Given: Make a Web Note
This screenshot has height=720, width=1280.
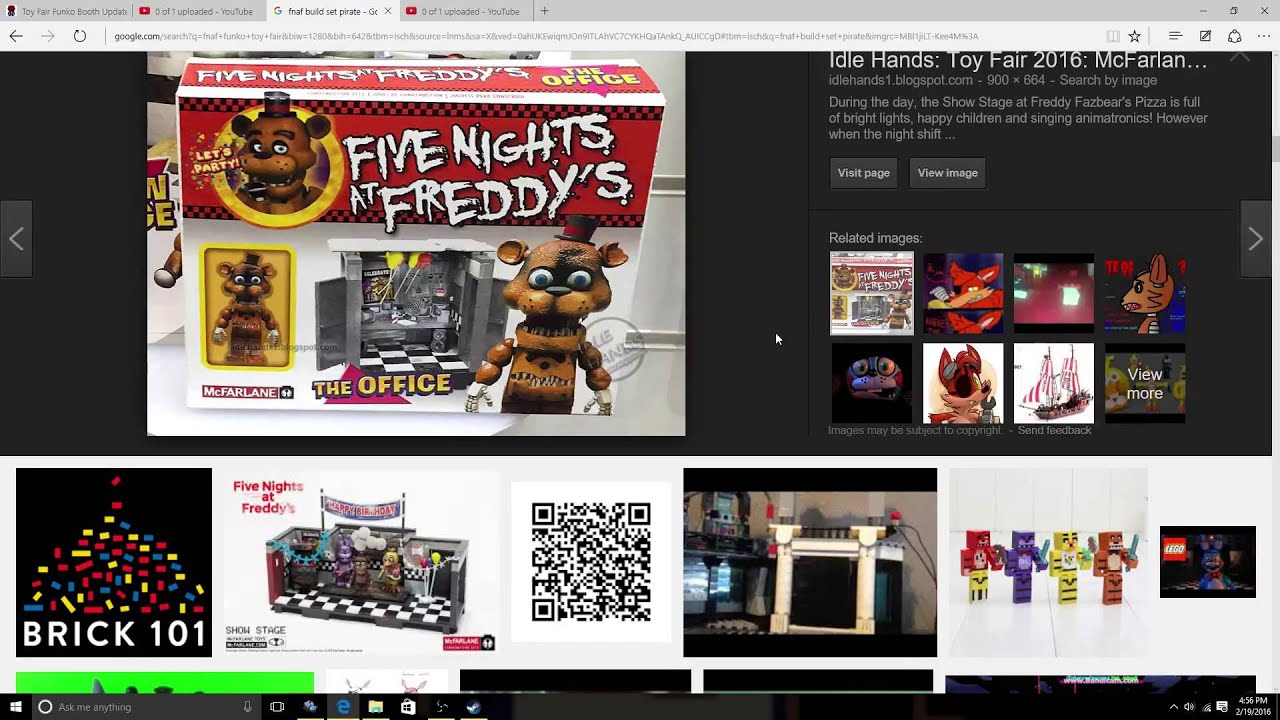Looking at the screenshot, I should point(1205,36).
